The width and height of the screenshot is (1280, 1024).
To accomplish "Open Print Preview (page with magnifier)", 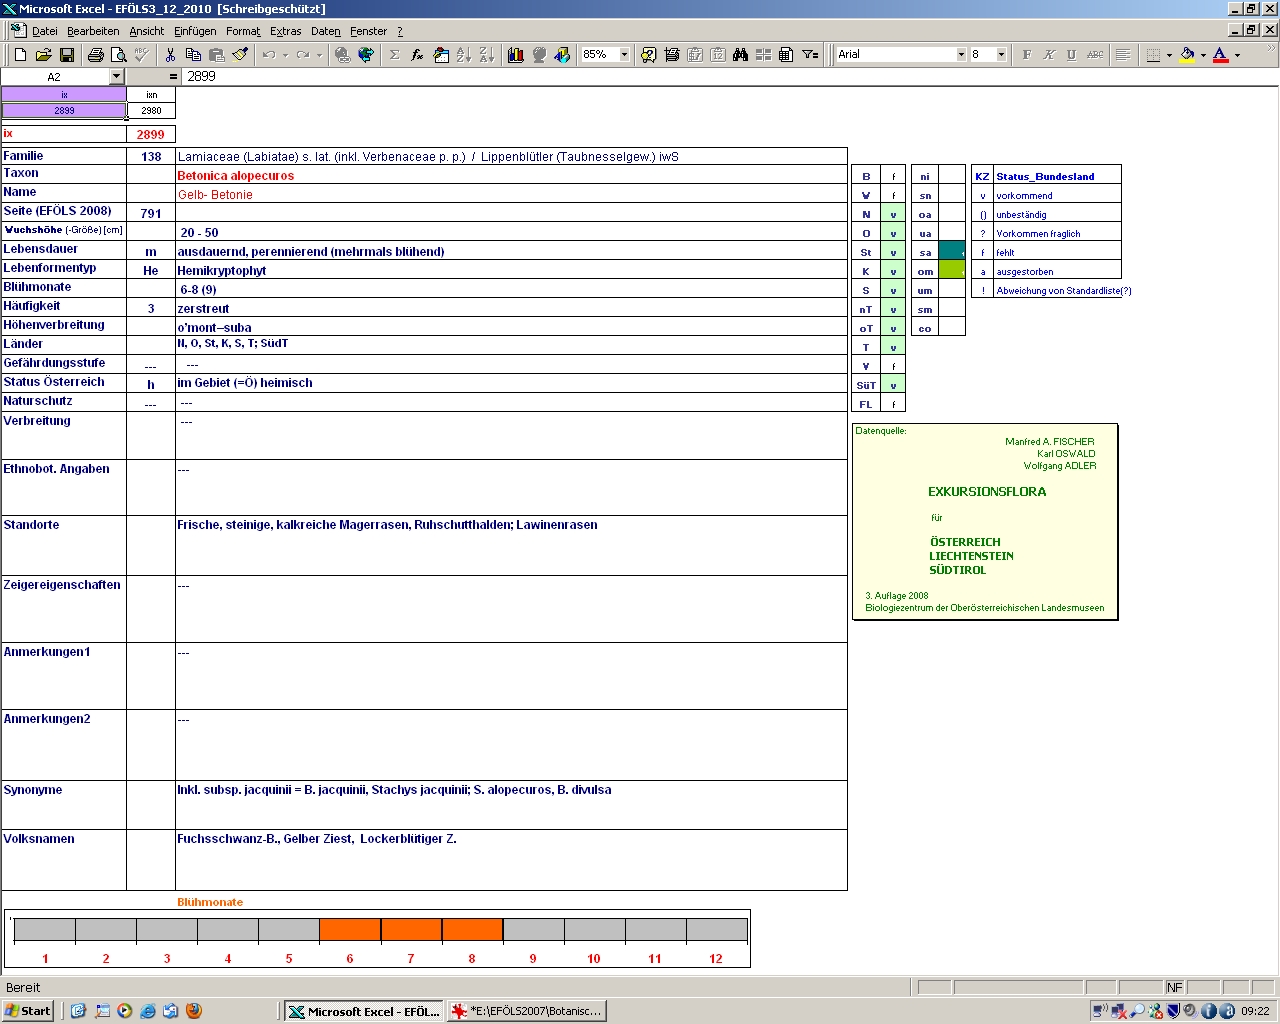I will (x=118, y=55).
